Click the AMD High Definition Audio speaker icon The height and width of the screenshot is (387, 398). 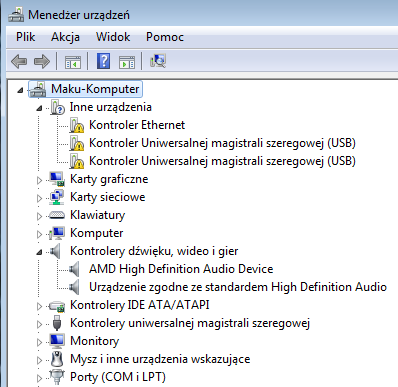(x=75, y=269)
